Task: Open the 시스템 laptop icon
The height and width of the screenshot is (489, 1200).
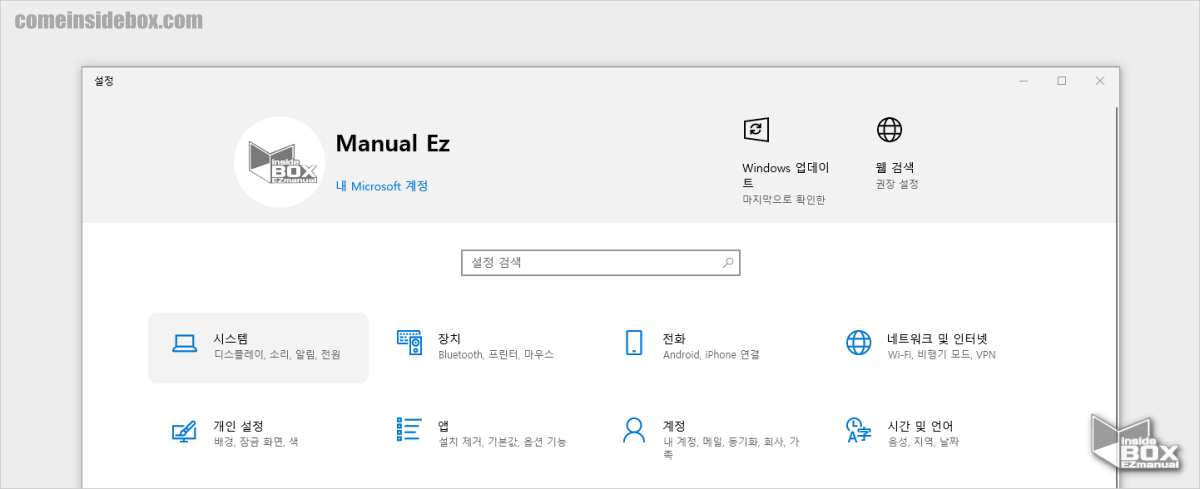Action: [184, 343]
